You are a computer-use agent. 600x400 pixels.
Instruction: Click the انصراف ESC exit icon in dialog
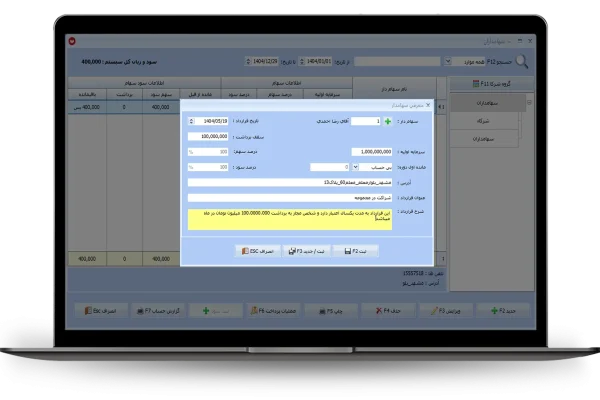click(x=243, y=251)
